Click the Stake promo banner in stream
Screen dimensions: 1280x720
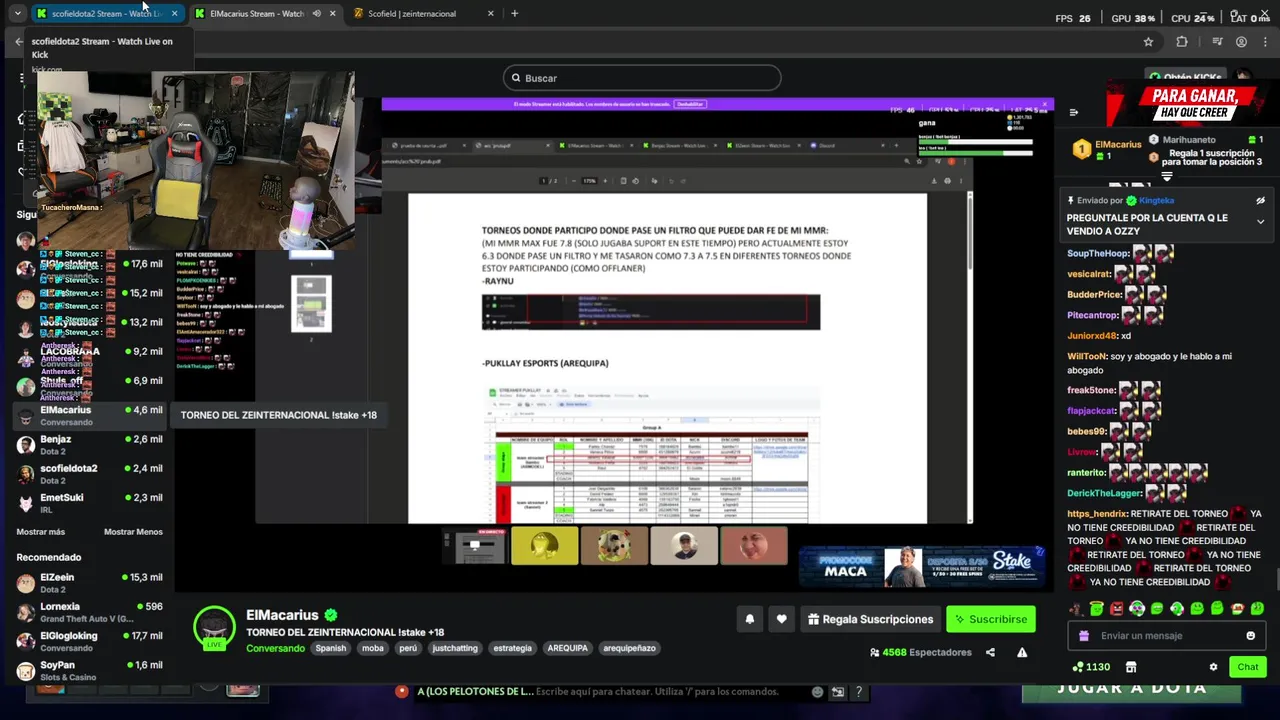(x=921, y=567)
